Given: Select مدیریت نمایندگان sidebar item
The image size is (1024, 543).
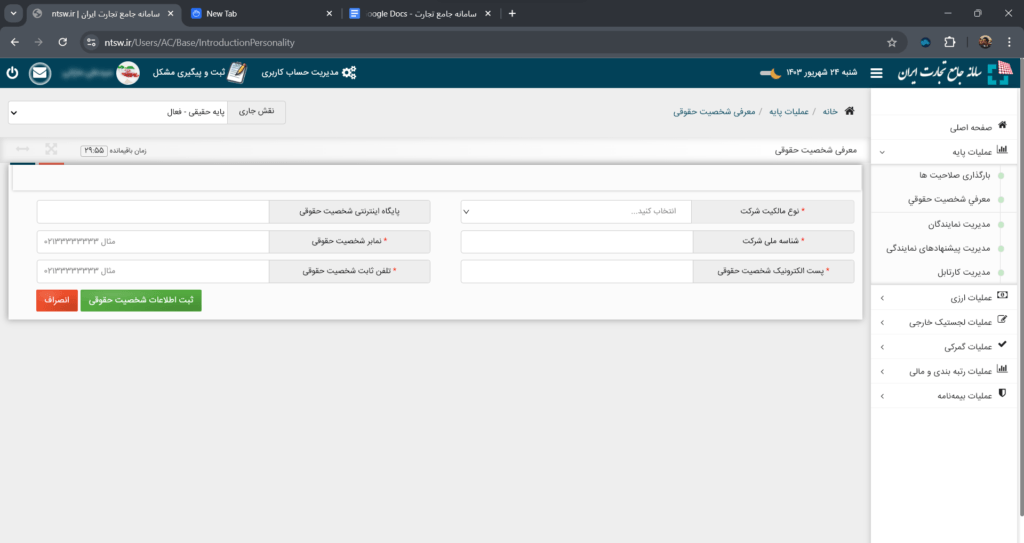Looking at the screenshot, I should pyautogui.click(x=959, y=224).
